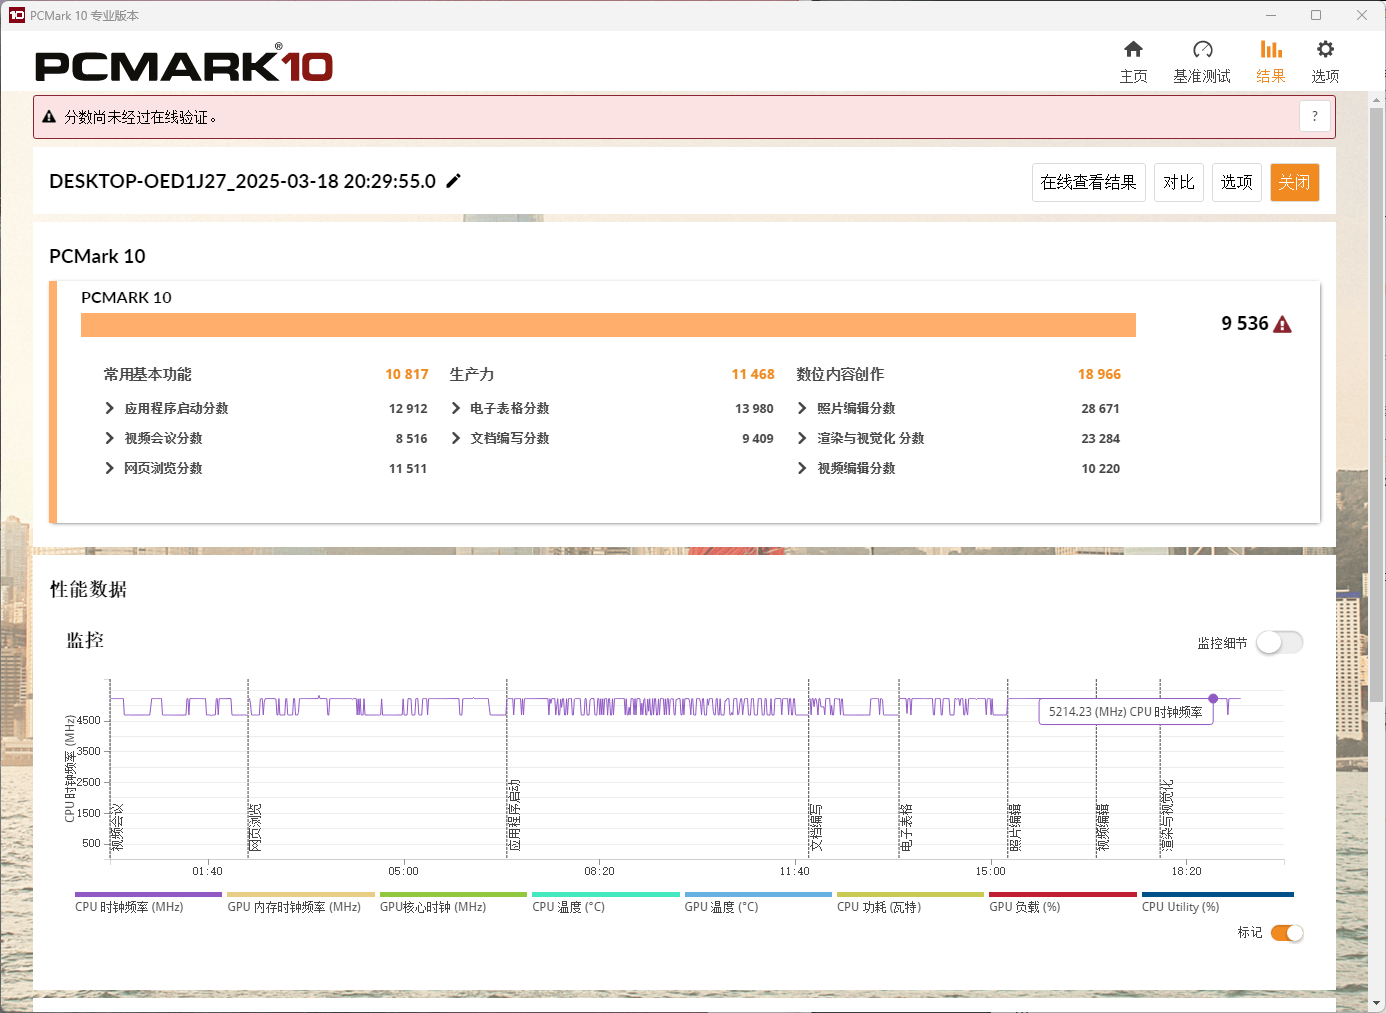Open the 基准测试 gauge icon

click(1202, 49)
